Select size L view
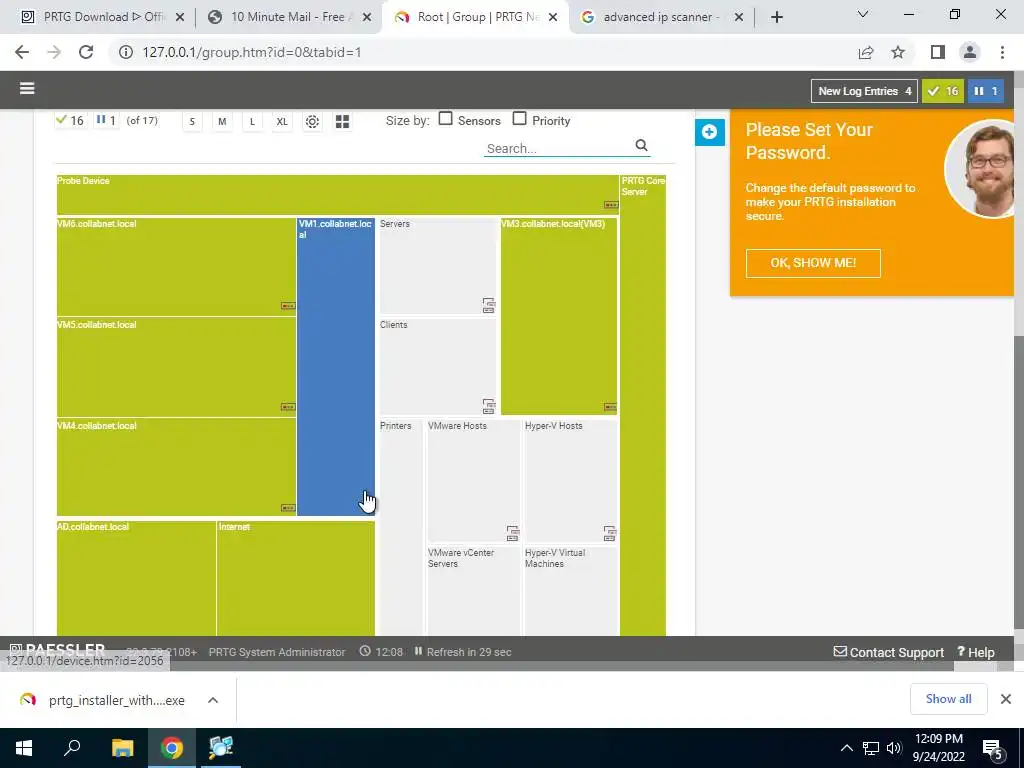The width and height of the screenshot is (1024, 768). pos(252,121)
